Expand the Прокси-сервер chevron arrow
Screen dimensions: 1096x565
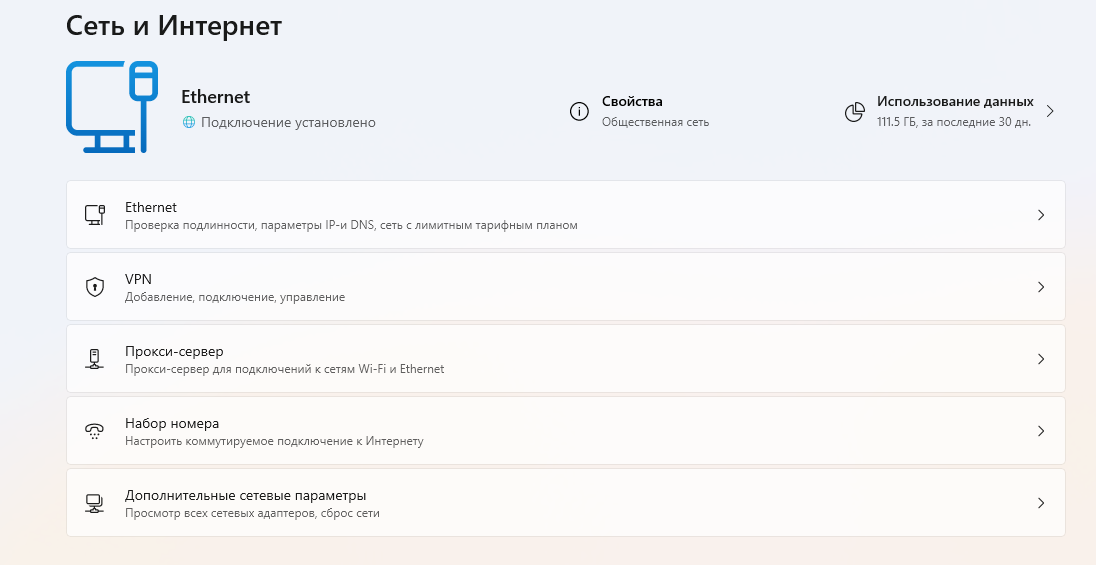1041,359
